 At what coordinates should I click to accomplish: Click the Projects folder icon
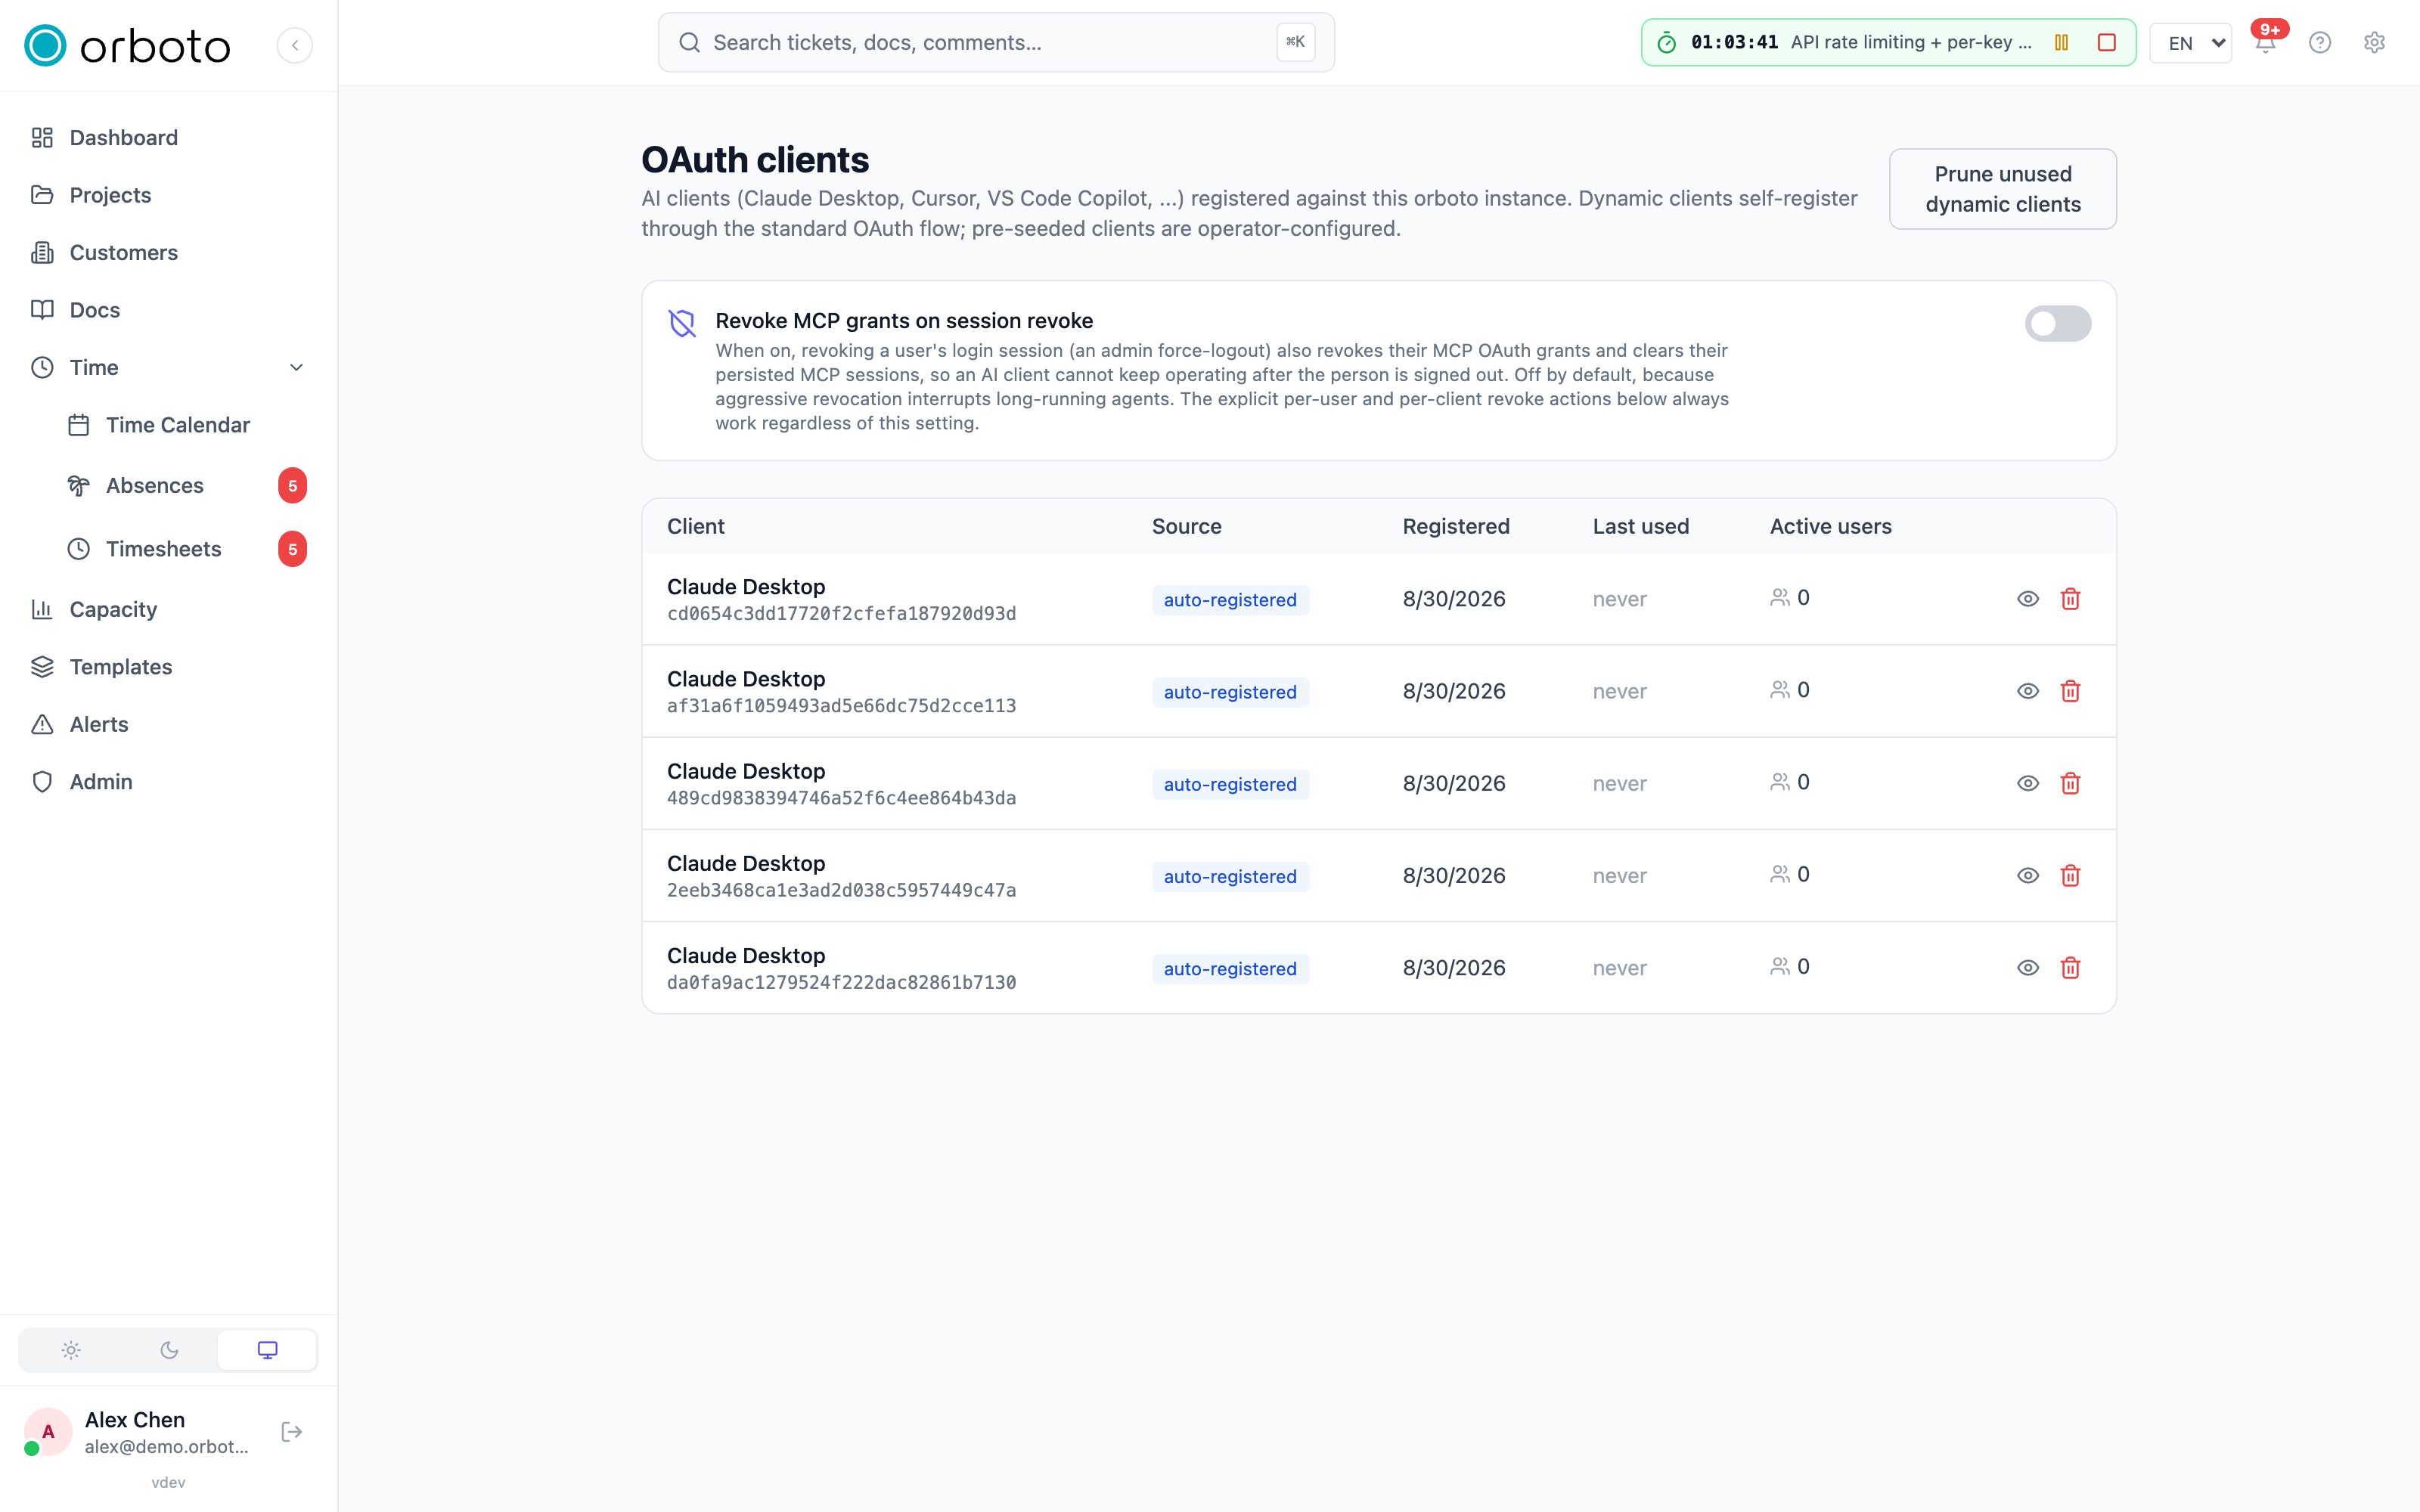tap(42, 195)
